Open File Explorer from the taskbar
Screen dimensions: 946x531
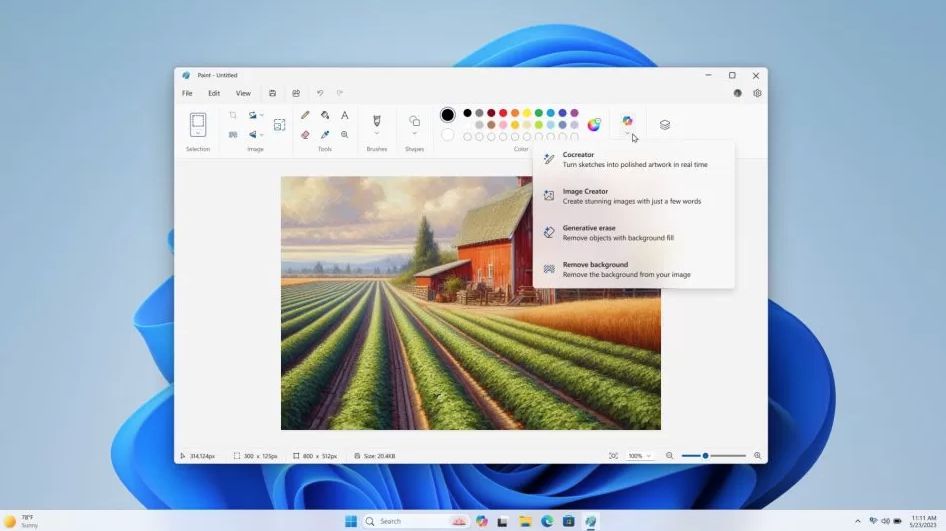[525, 521]
